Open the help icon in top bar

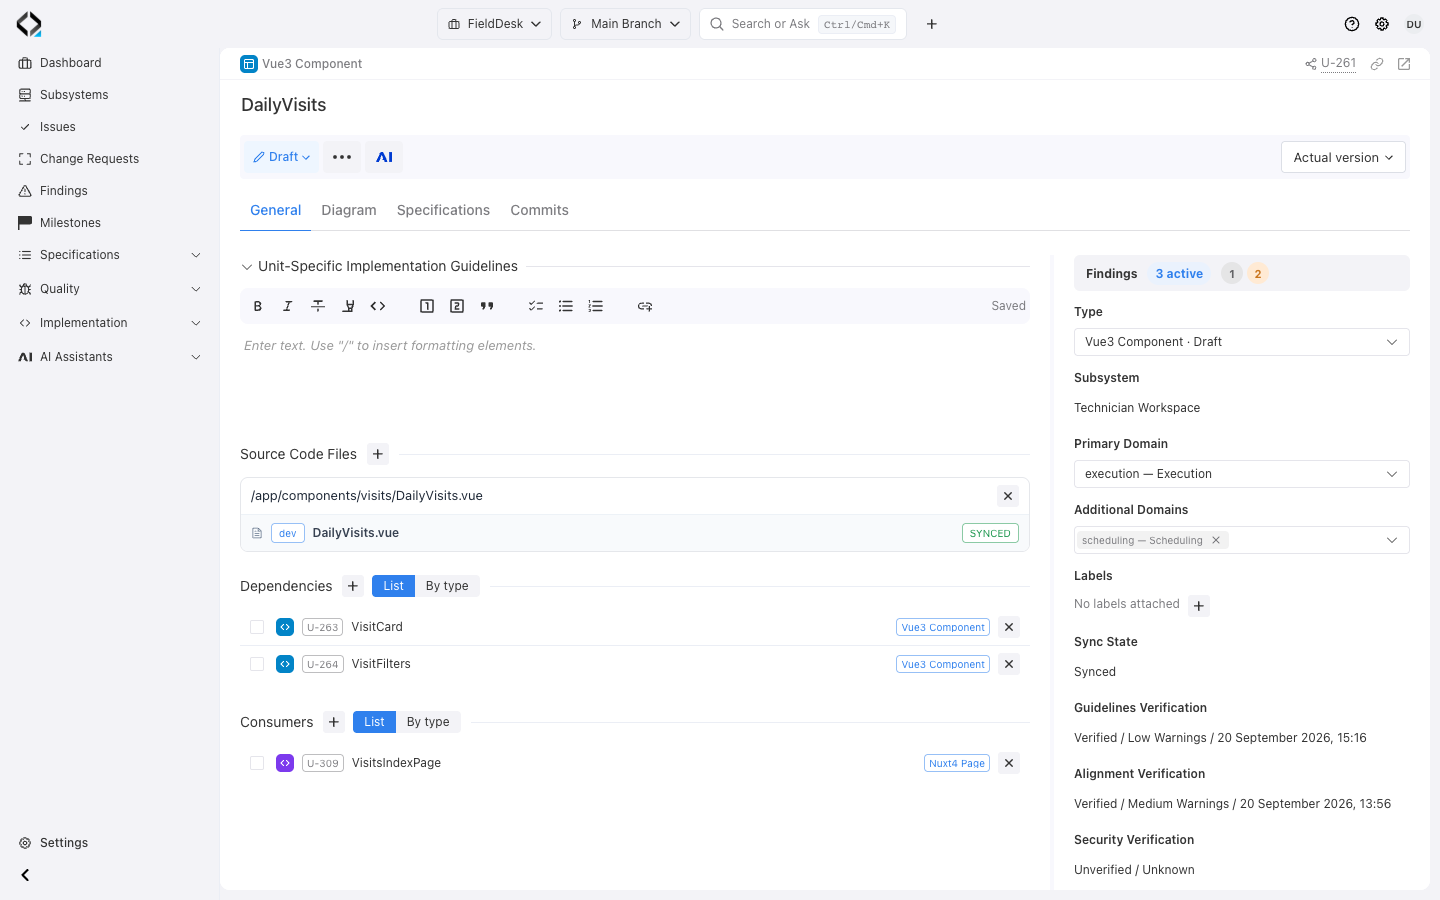coord(1352,24)
